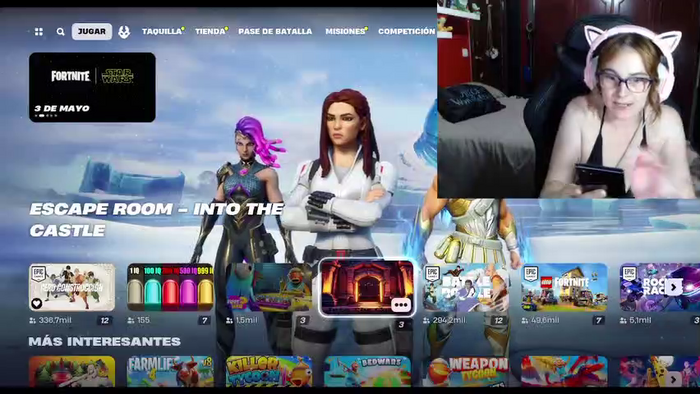The height and width of the screenshot is (394, 700).
Task: Advance the top row with right chevron
Action: 673,287
